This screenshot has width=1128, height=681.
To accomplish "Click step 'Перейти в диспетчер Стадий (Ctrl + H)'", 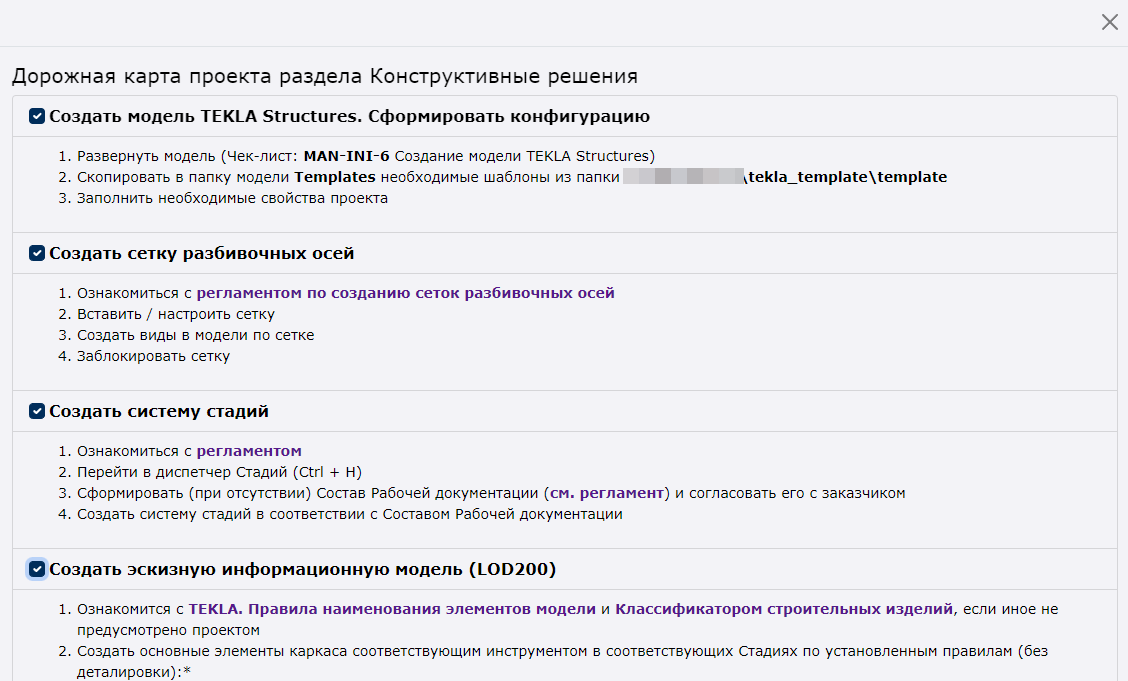I will point(219,472).
